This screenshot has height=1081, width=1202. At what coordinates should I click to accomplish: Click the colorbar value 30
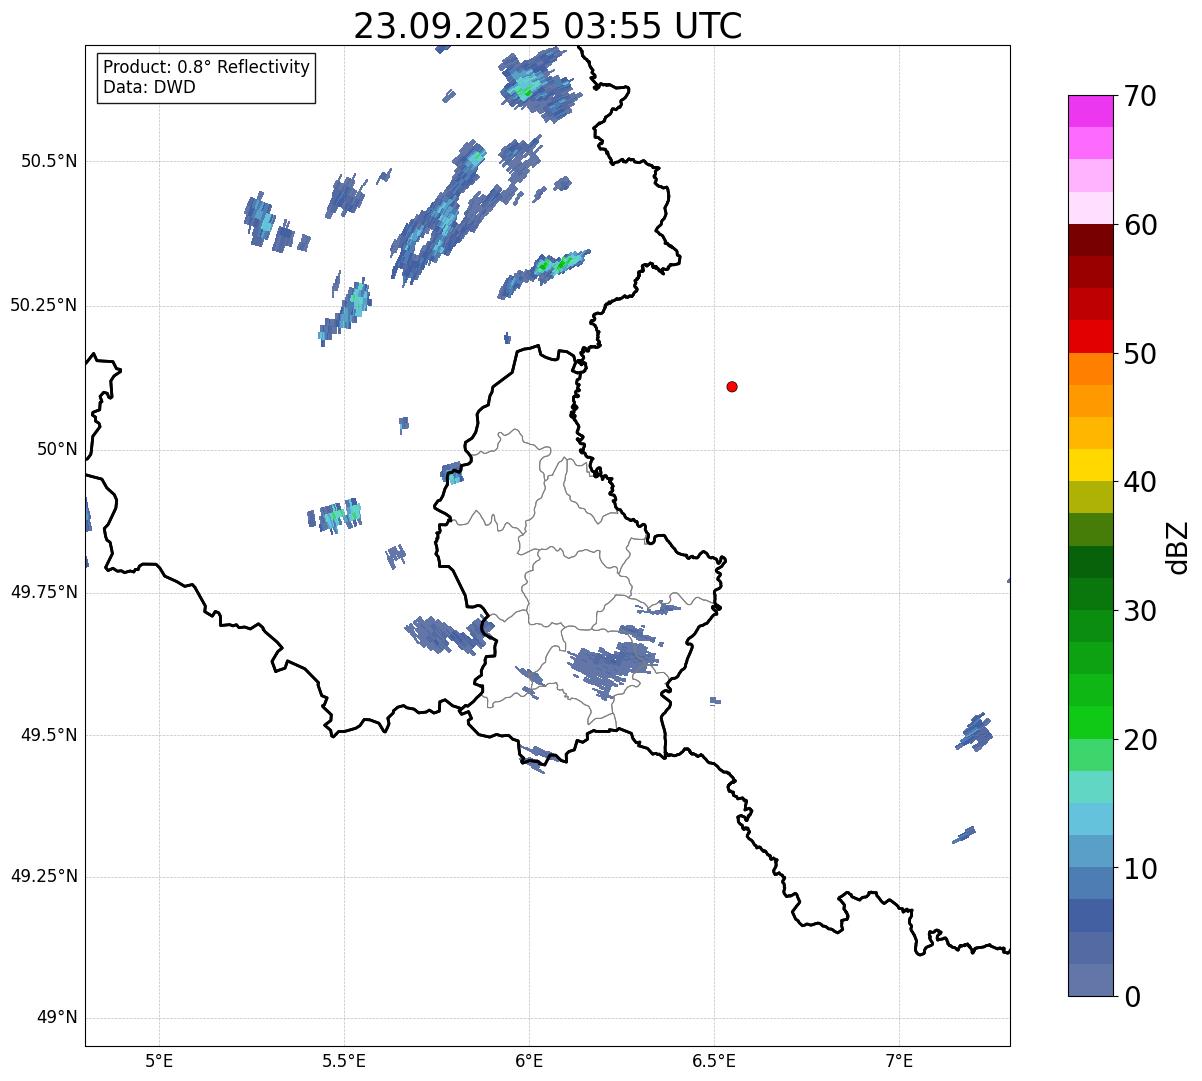pyautogui.click(x=1140, y=611)
